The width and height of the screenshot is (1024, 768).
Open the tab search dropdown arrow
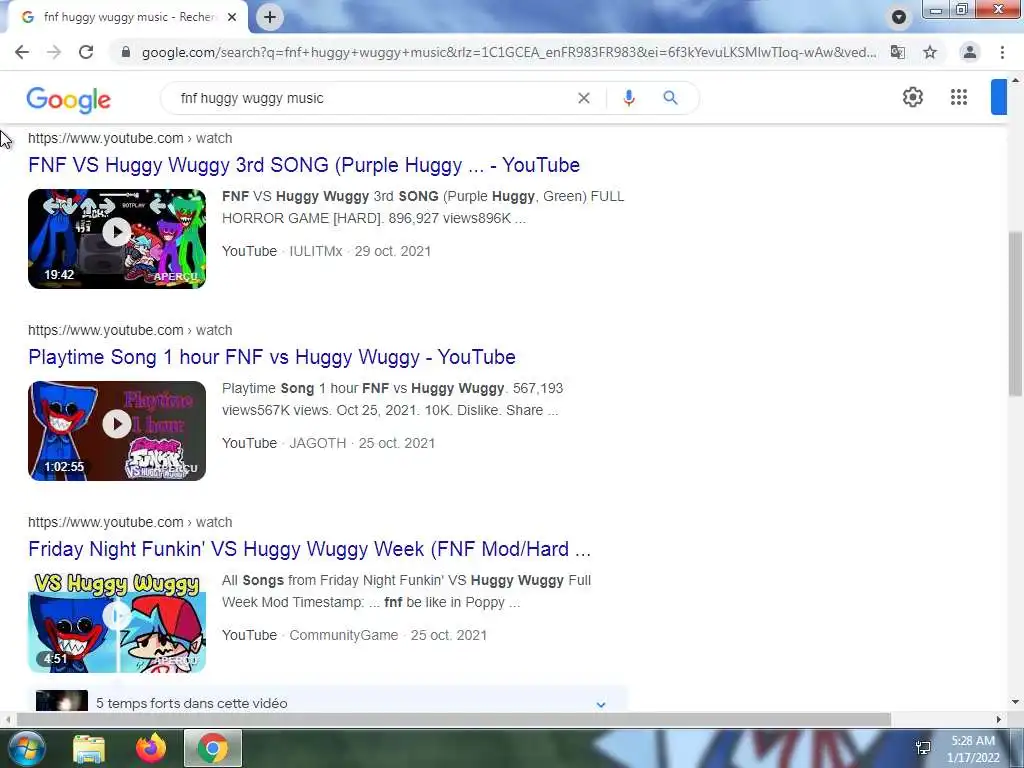click(899, 17)
